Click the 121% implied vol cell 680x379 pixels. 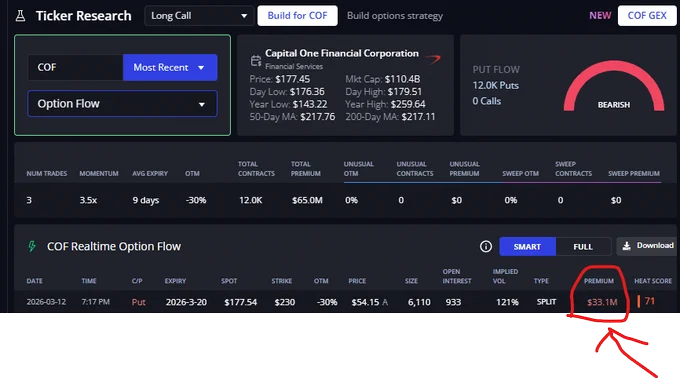507,302
